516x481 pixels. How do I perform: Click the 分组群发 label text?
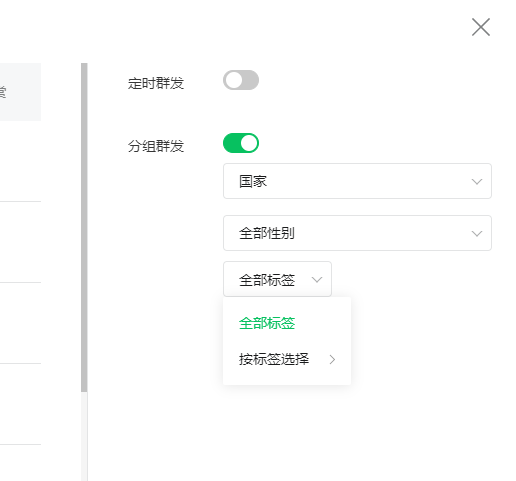(x=156, y=146)
